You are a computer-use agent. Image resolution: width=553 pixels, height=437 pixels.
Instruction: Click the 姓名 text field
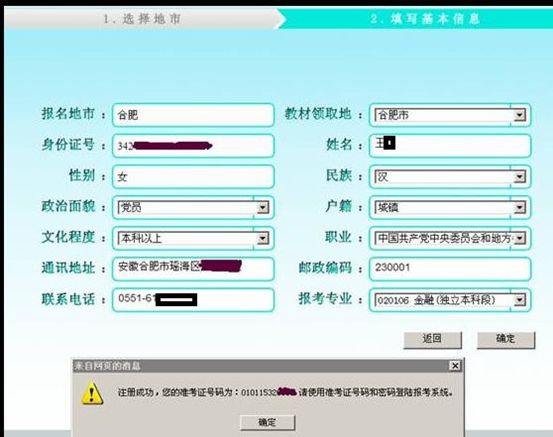coord(450,146)
